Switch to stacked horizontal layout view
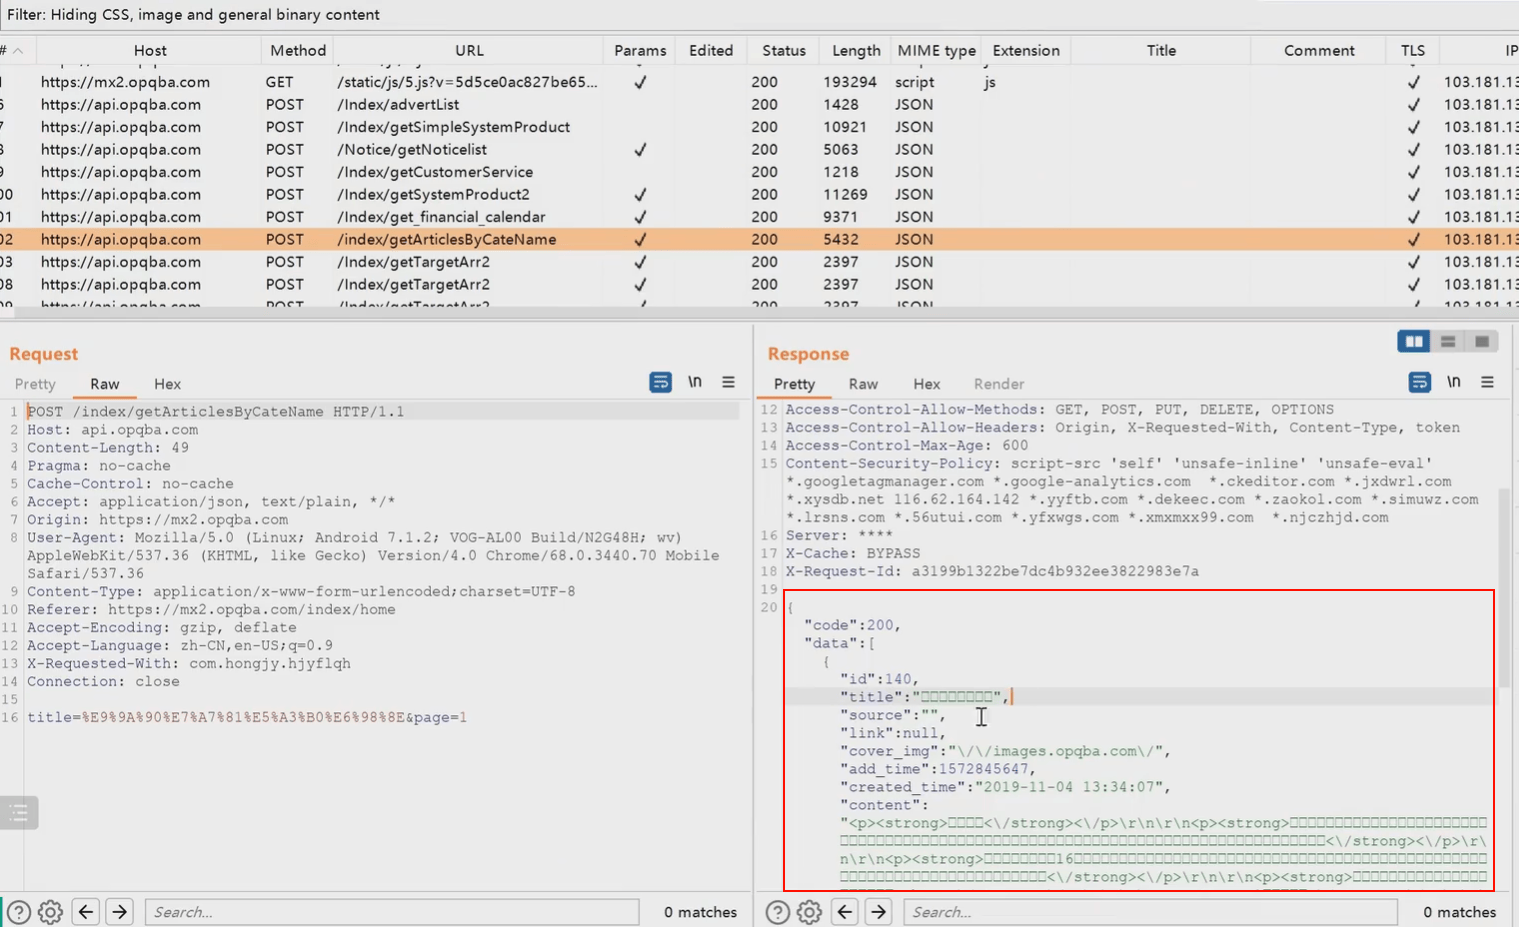 [x=1447, y=342]
